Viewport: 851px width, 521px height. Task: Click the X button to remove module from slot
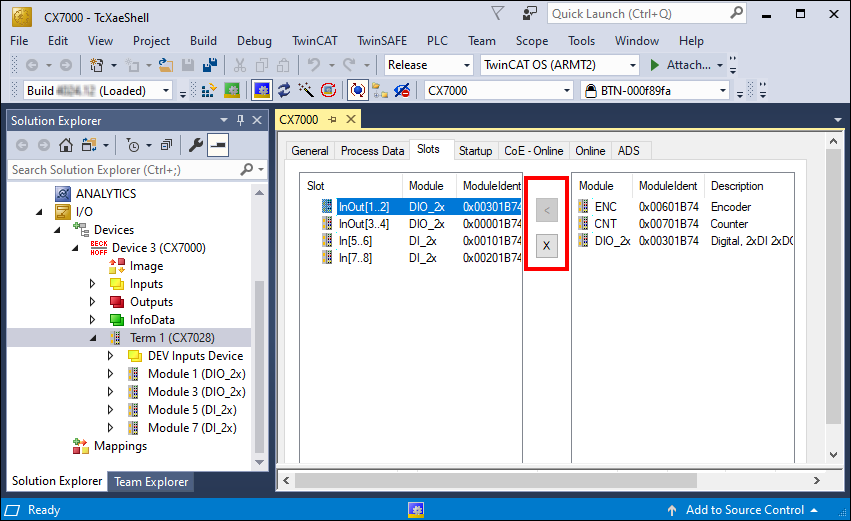[x=547, y=246]
